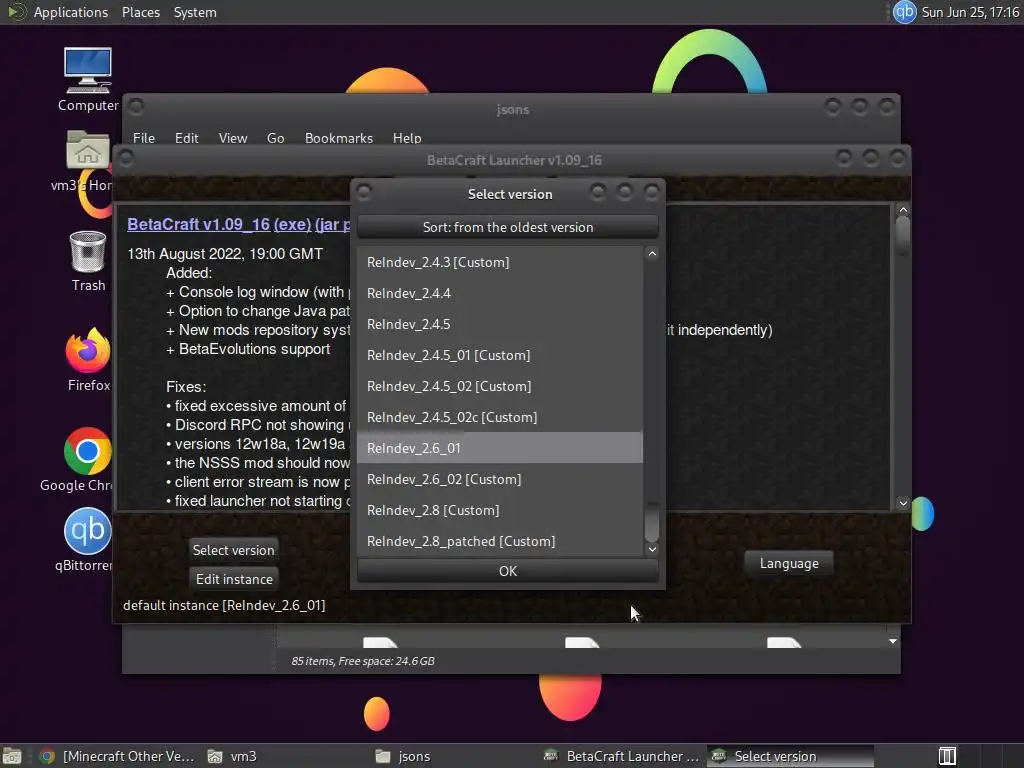Open the System menu
The width and height of the screenshot is (1024, 768).
[x=195, y=12]
